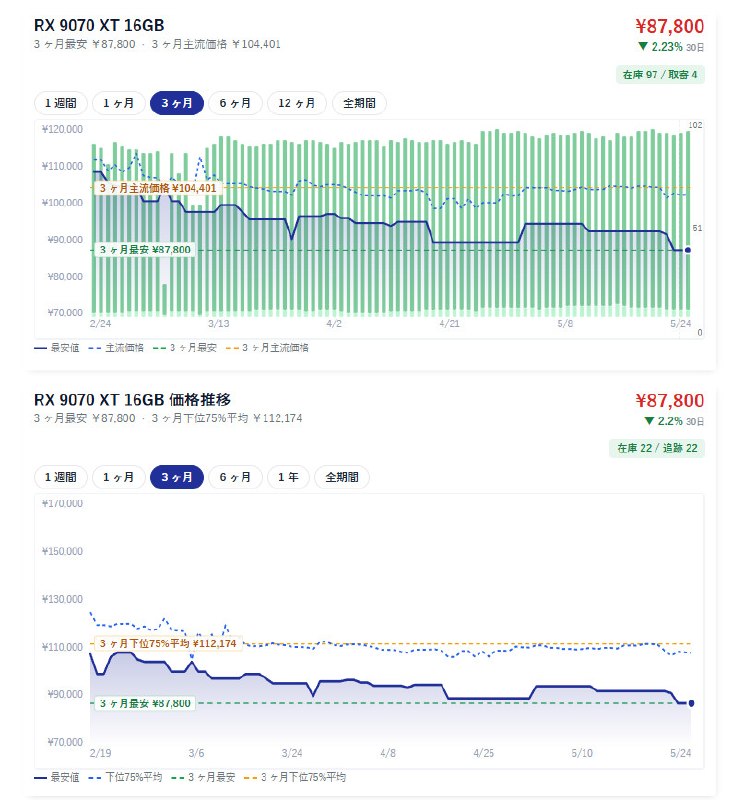Click the RX 9070 XT 16GB title
This screenshot has height=800, width=744.
[99, 25]
